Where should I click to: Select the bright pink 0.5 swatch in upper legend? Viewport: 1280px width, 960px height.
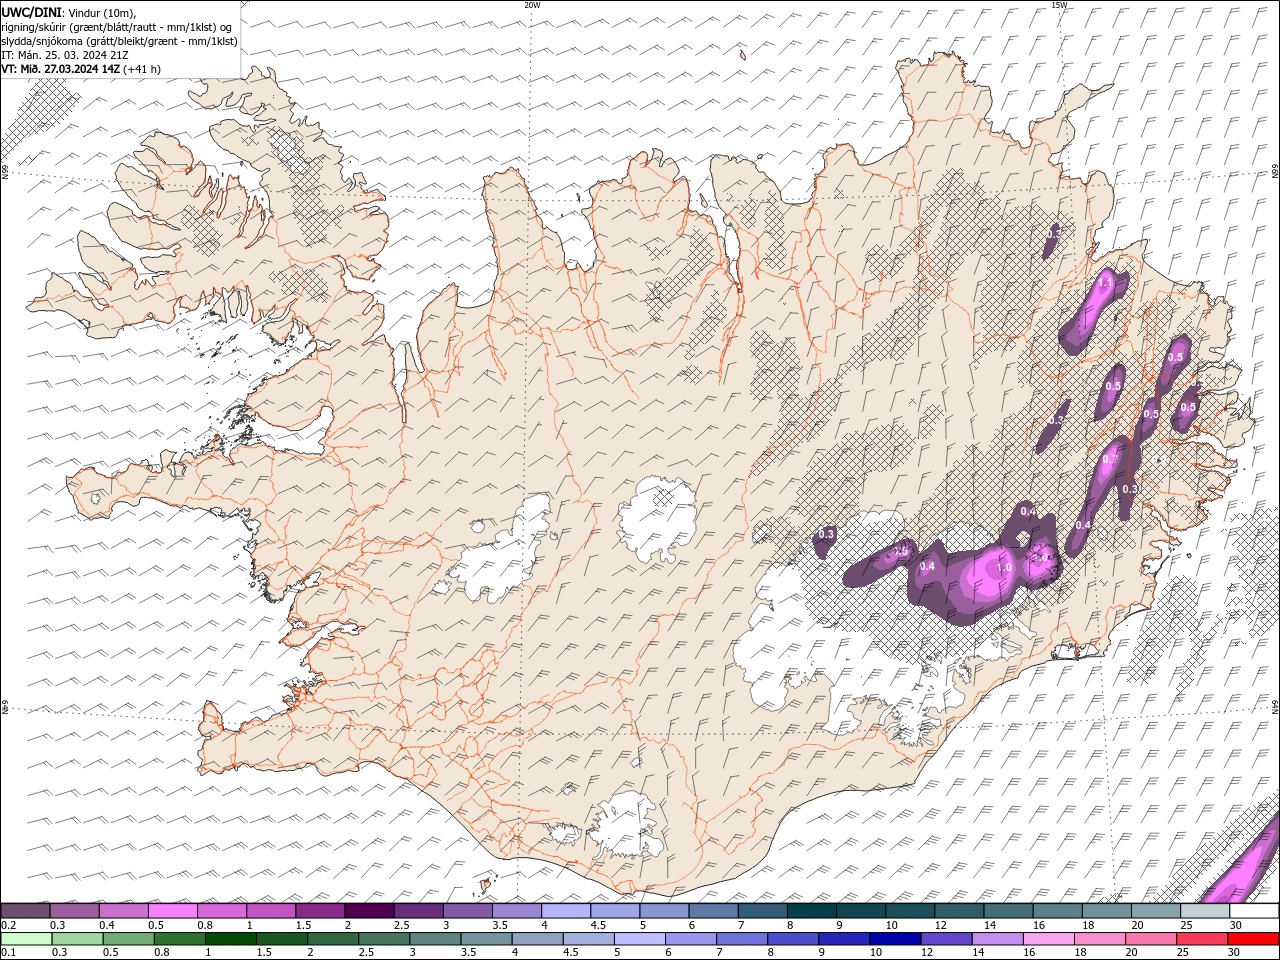(x=173, y=911)
